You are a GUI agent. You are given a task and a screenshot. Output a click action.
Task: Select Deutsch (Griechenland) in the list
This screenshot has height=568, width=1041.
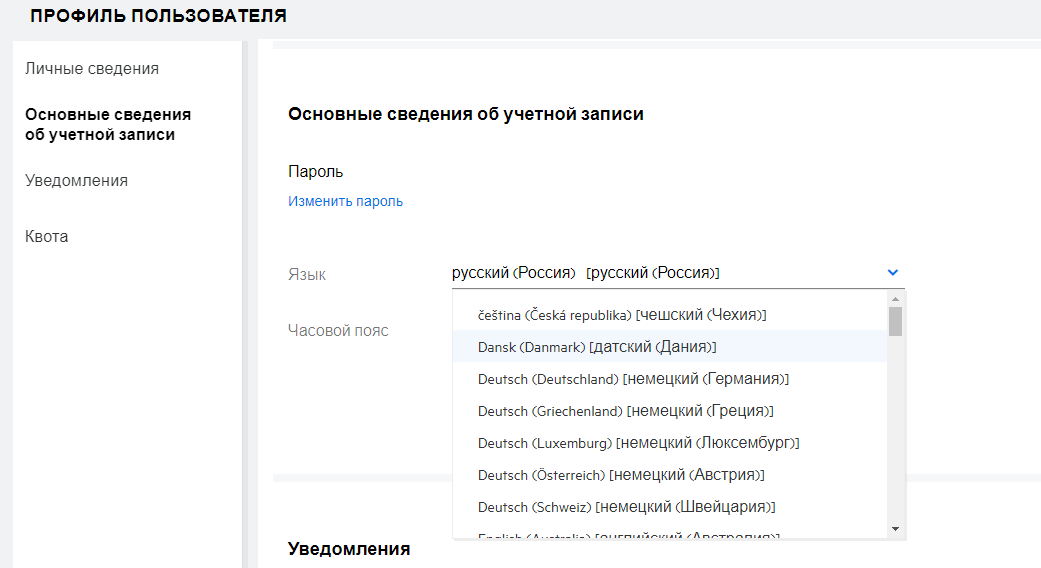tap(626, 411)
